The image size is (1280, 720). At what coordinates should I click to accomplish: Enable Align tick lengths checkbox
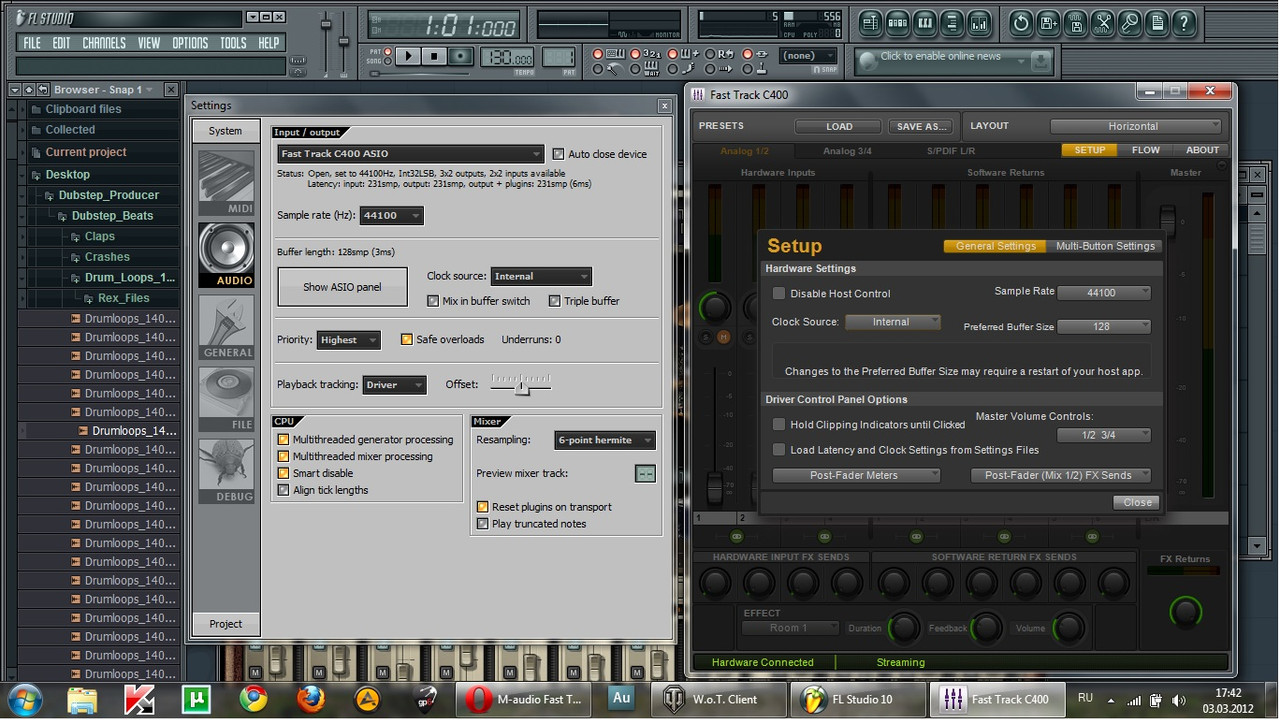coord(284,491)
